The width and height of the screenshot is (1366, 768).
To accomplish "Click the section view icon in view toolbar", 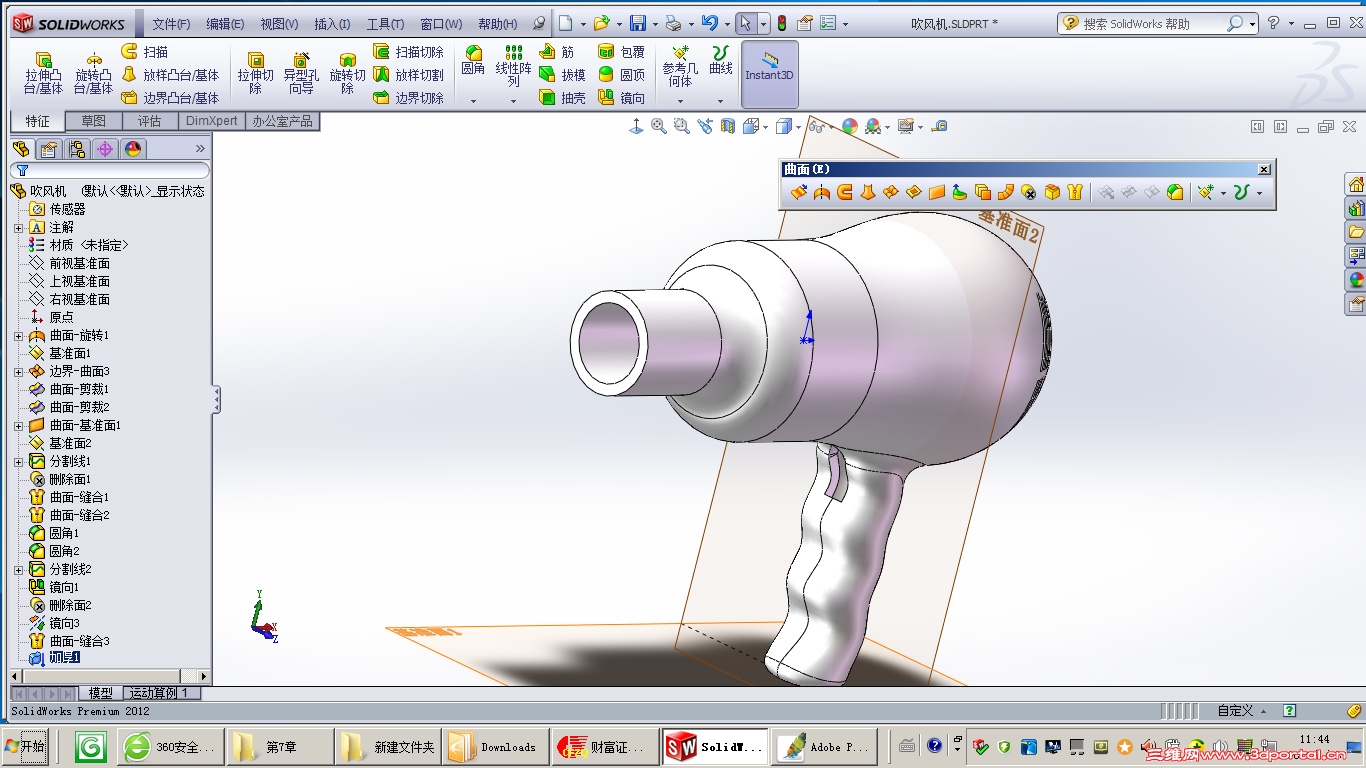I will tap(728, 126).
